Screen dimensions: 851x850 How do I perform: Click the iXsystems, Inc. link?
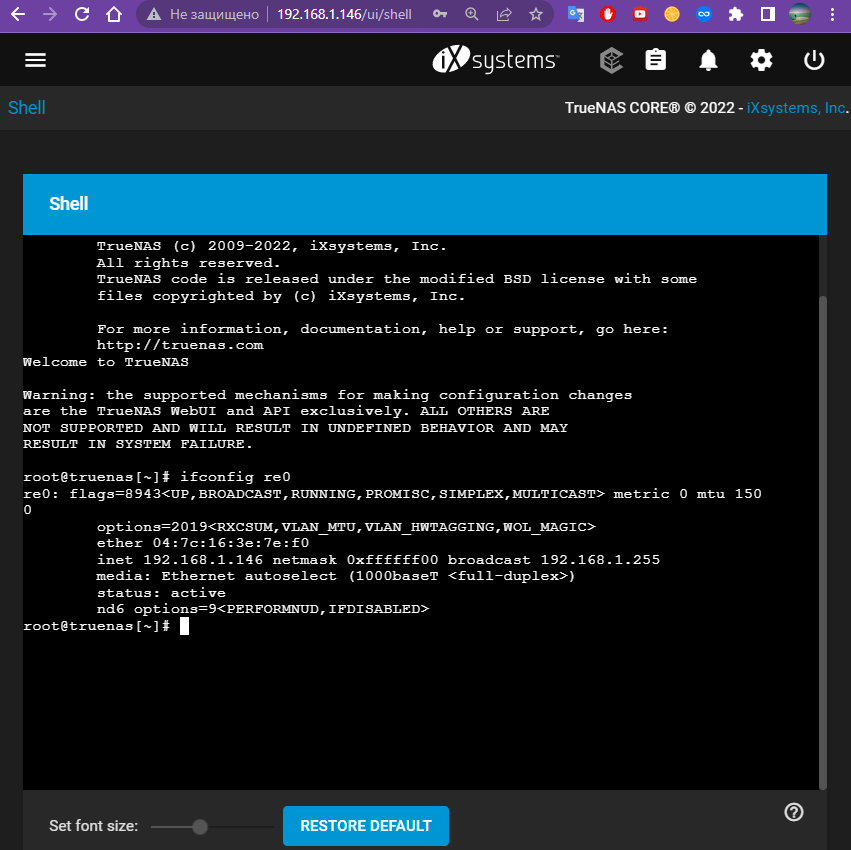coord(797,108)
